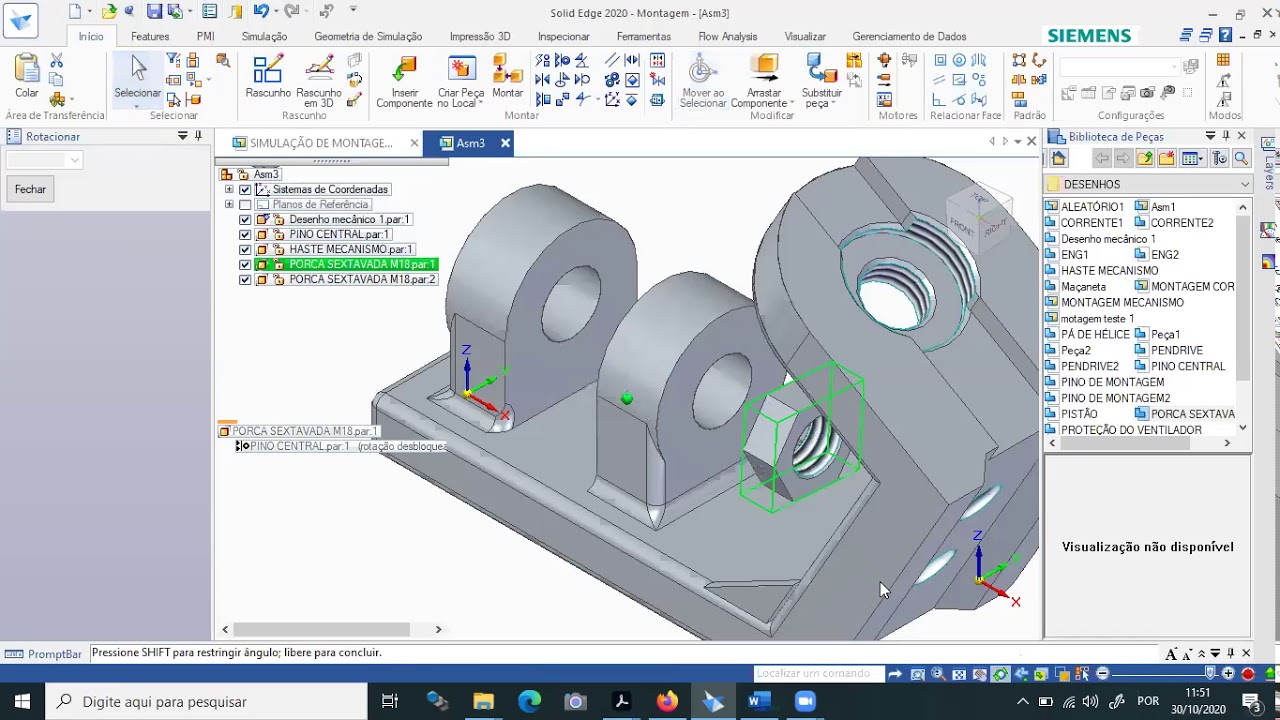1280x720 pixels.
Task: Select the Montar tool
Action: pos(507,80)
